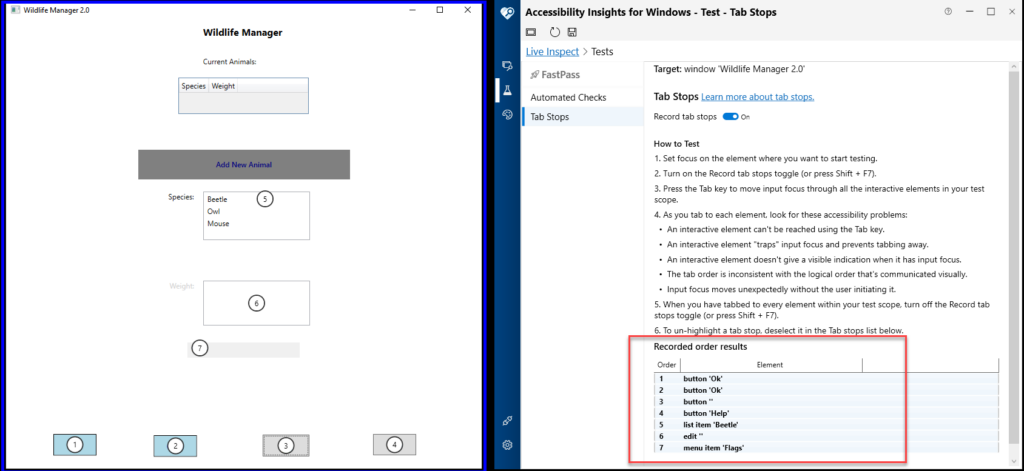Open help via the question mark icon

pos(948,12)
